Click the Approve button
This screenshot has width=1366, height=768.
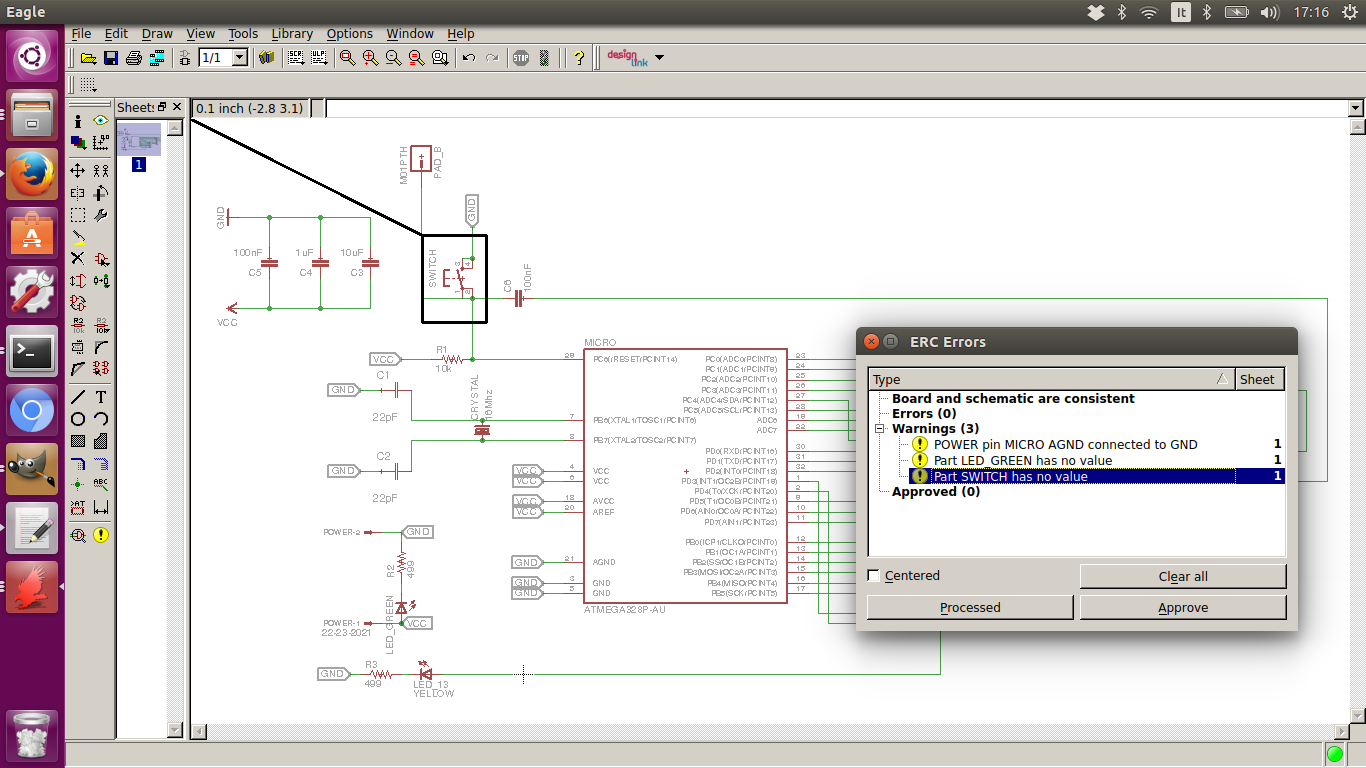point(1182,608)
